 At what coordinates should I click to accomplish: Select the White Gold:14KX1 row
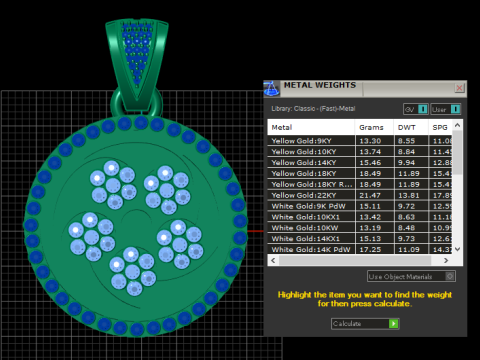click(x=360, y=239)
